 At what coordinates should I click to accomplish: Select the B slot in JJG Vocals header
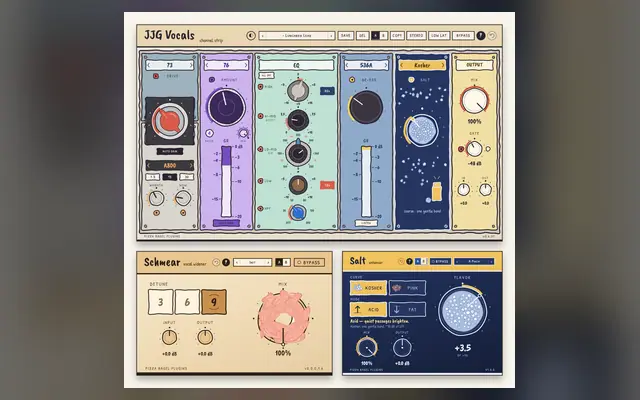pyautogui.click(x=383, y=36)
